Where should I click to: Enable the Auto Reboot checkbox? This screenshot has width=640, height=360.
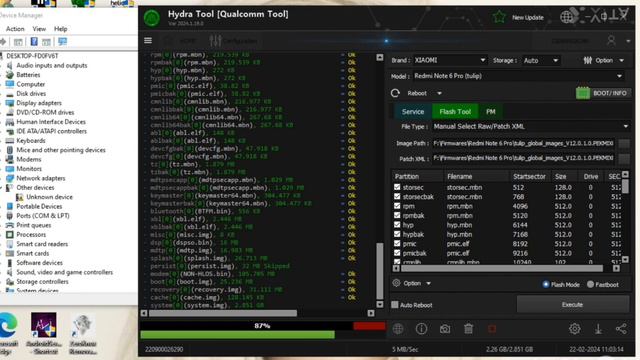coord(395,304)
